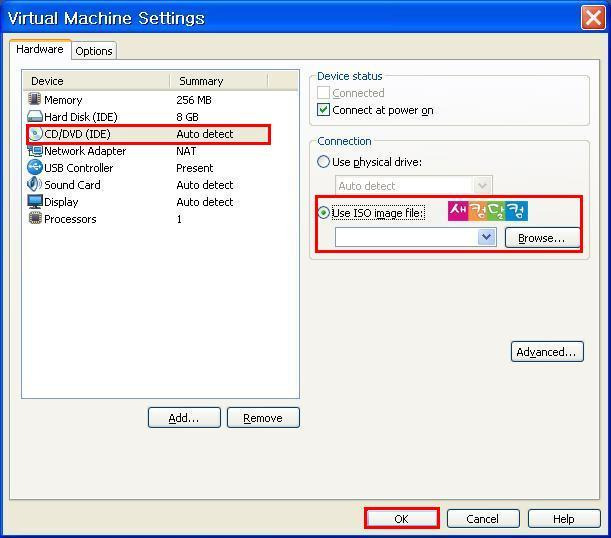
Task: Toggle the Connected checkbox
Action: coord(323,93)
